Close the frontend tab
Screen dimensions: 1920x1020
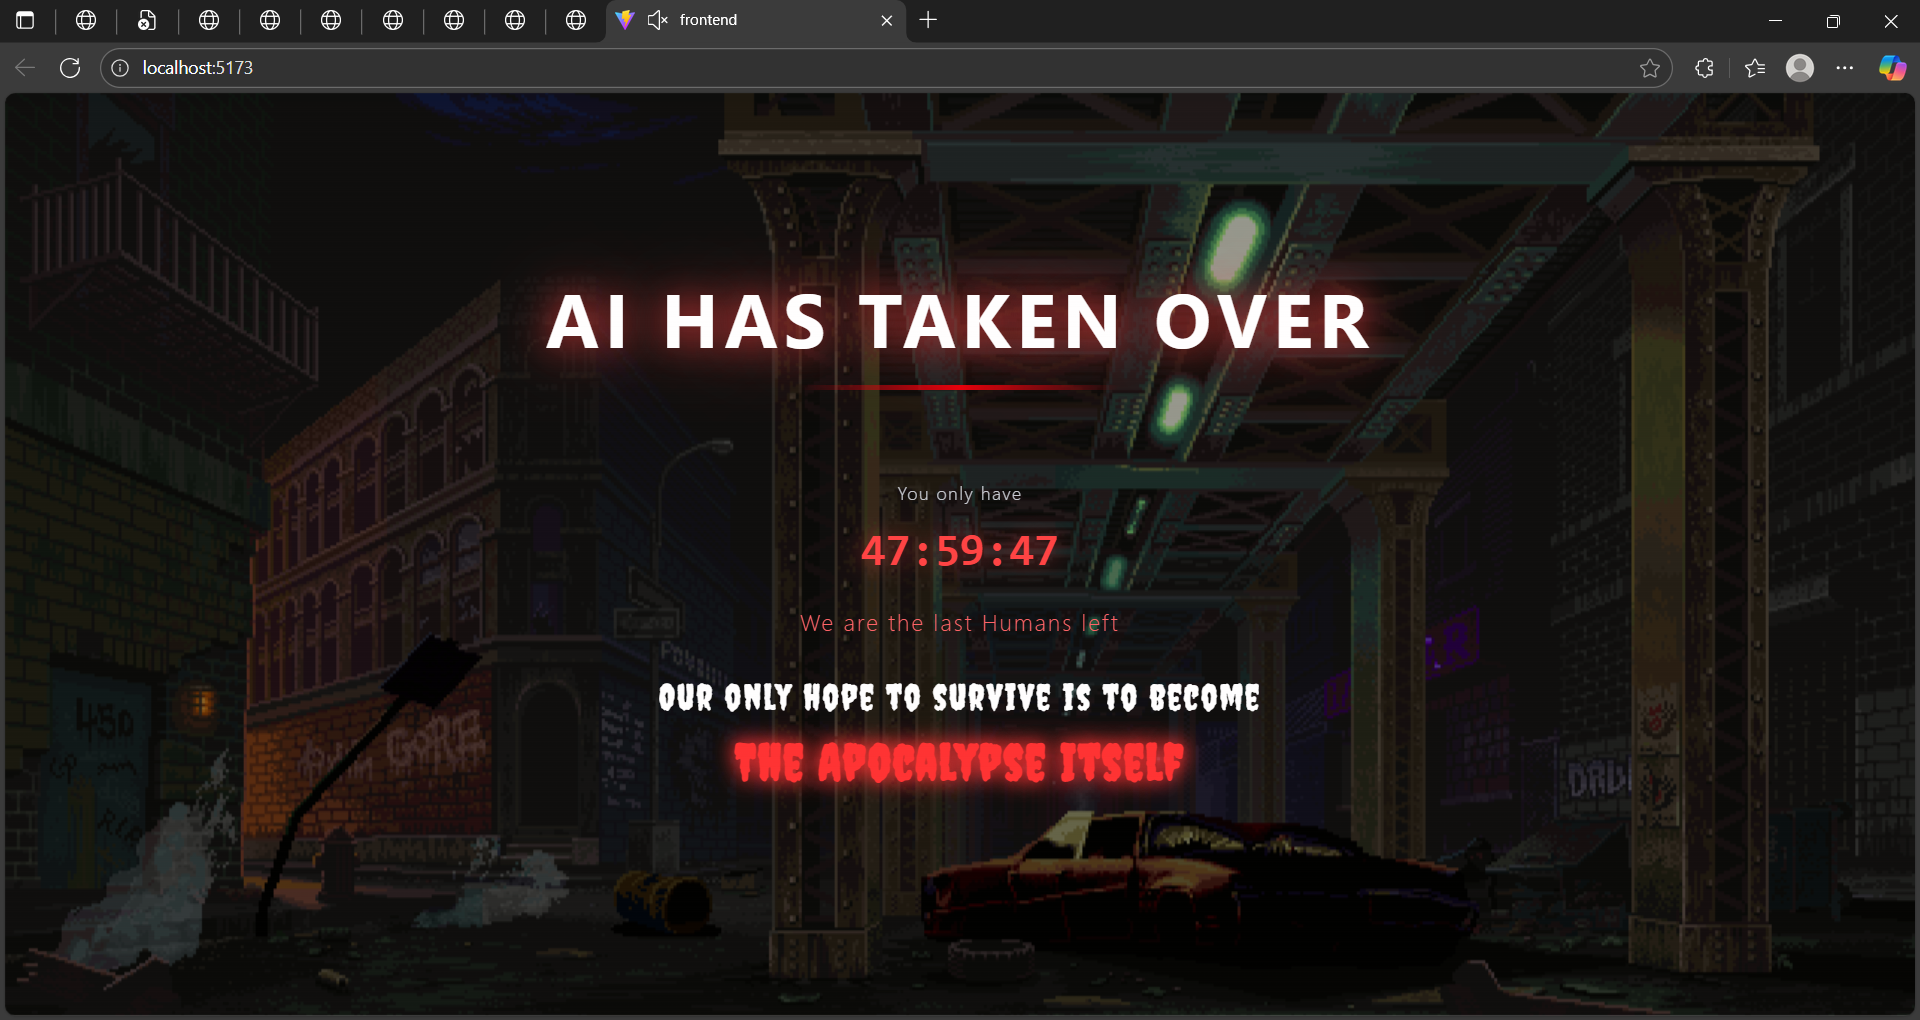(887, 20)
